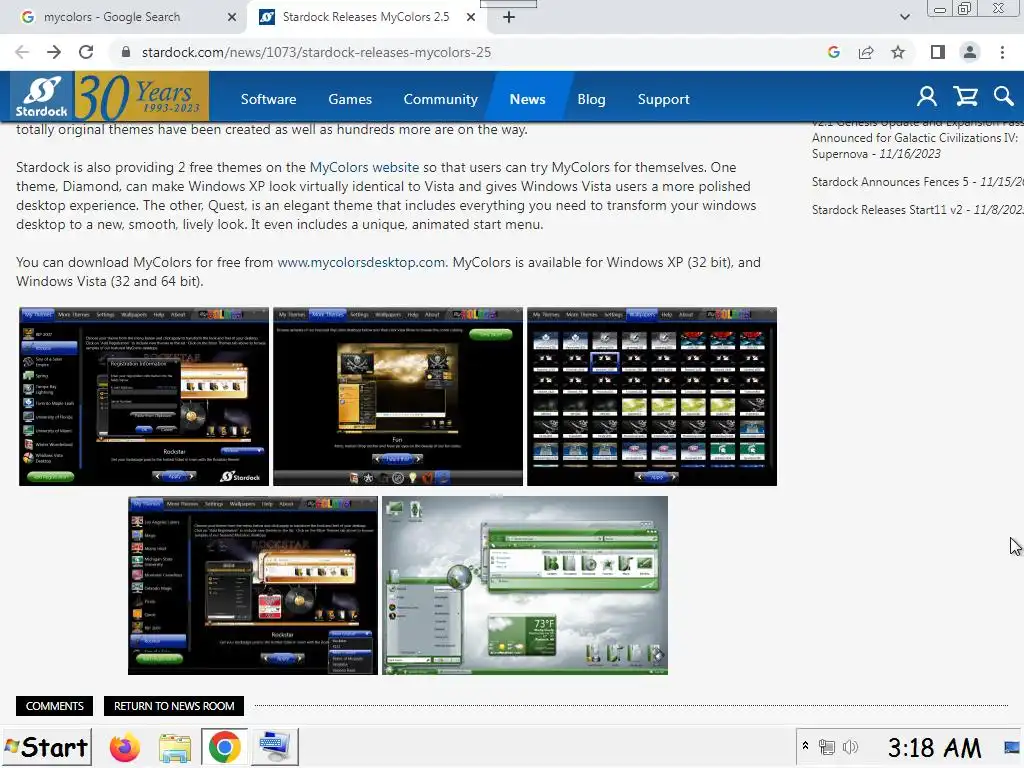Screen dimensions: 1024x768
Task: View site information via the padlock icon
Action: point(126,52)
